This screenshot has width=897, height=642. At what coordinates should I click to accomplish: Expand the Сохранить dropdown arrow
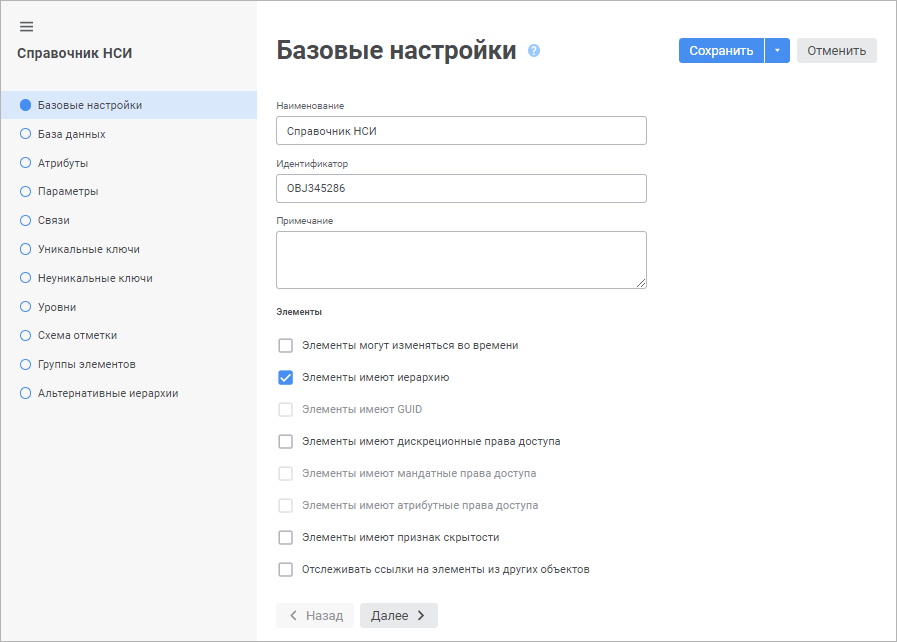point(777,51)
